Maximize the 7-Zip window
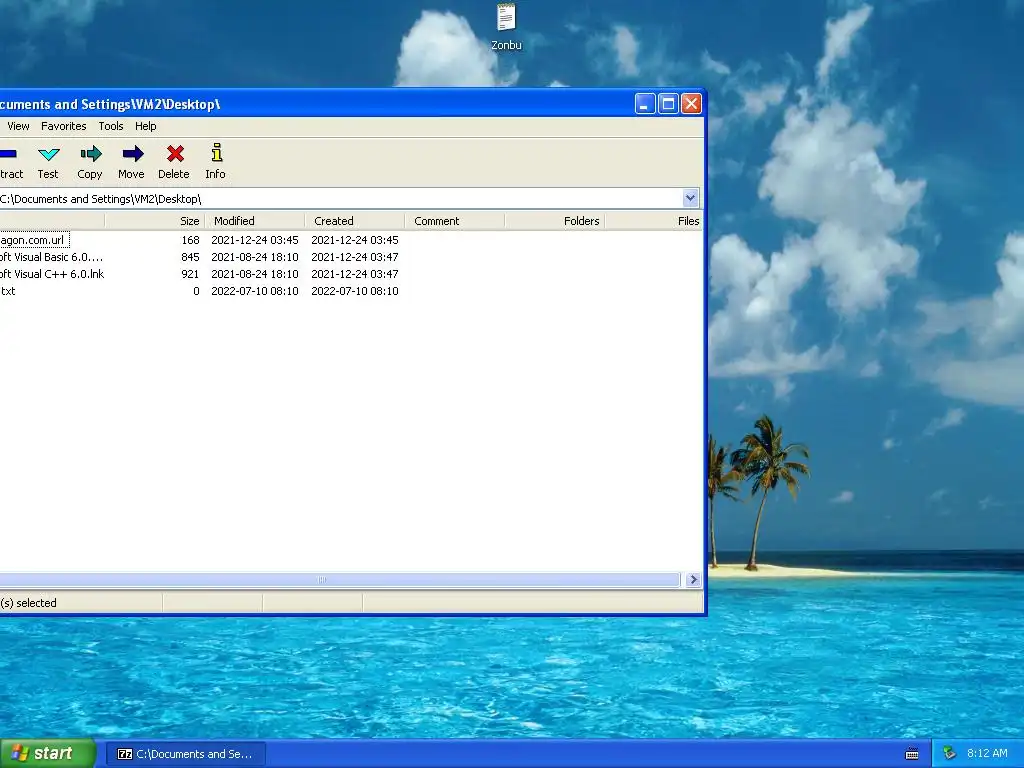1024x768 pixels. pos(668,104)
